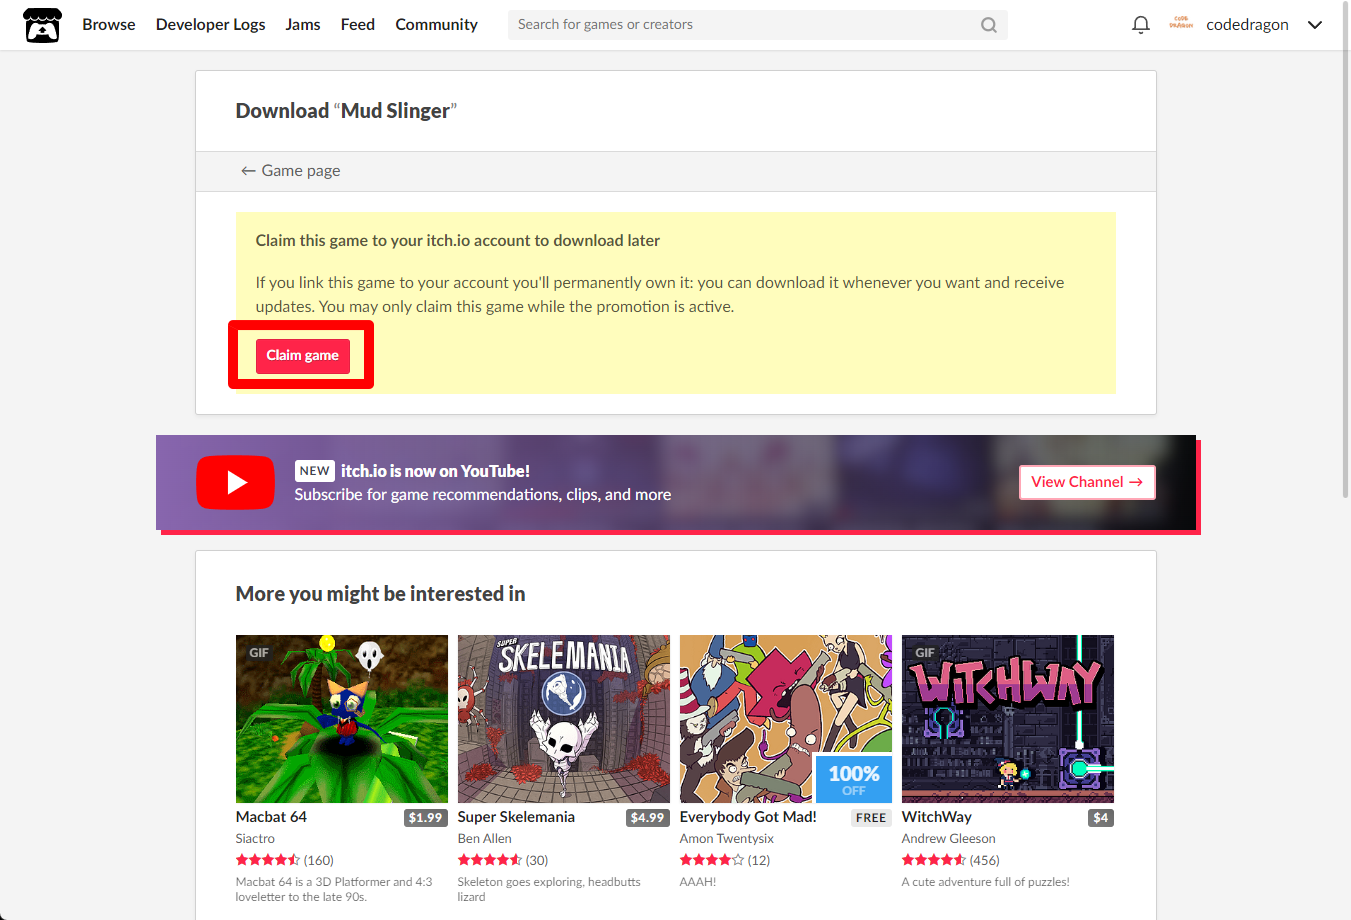Open the View Channel button

(x=1087, y=482)
